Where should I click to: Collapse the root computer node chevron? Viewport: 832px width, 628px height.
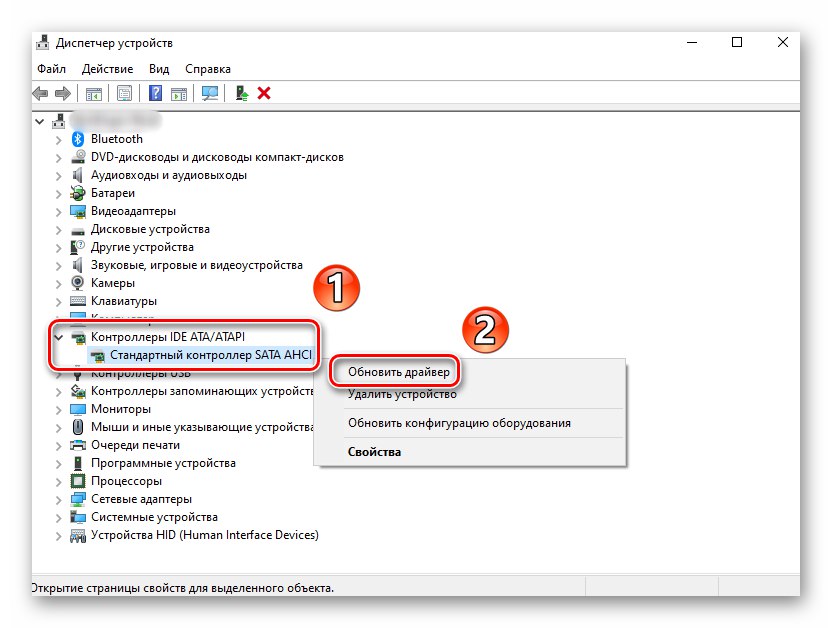tap(40, 121)
